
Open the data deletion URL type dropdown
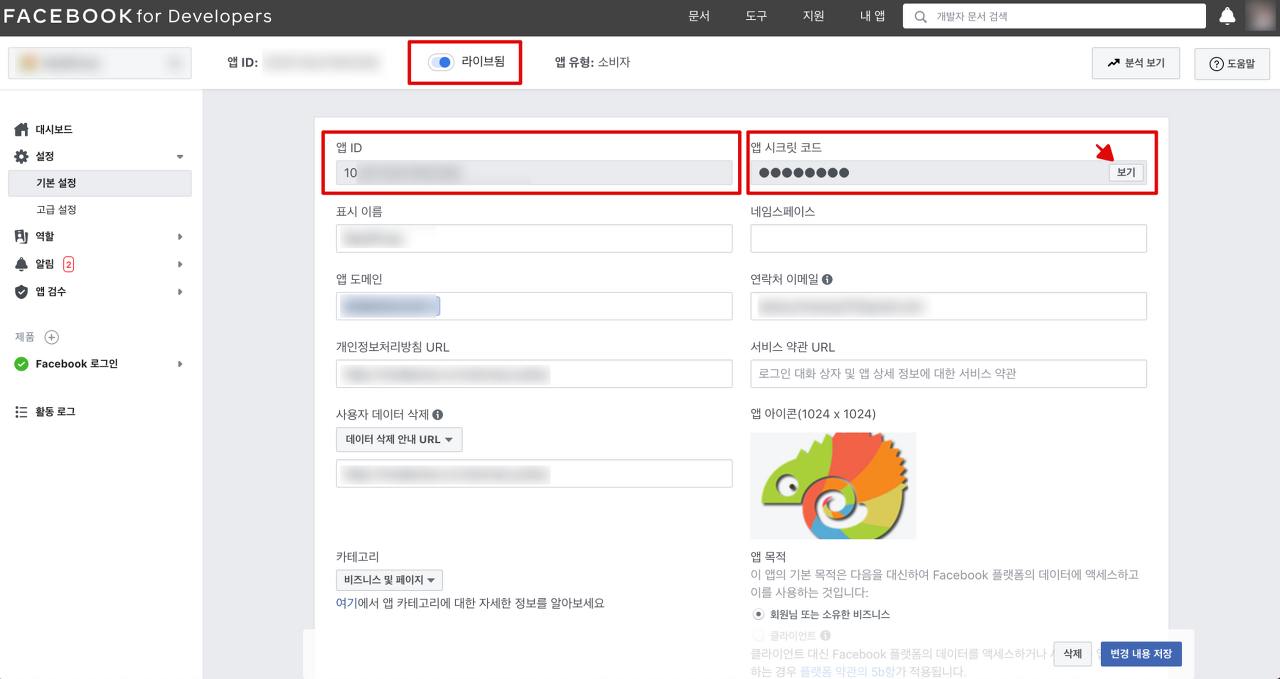[x=399, y=440]
